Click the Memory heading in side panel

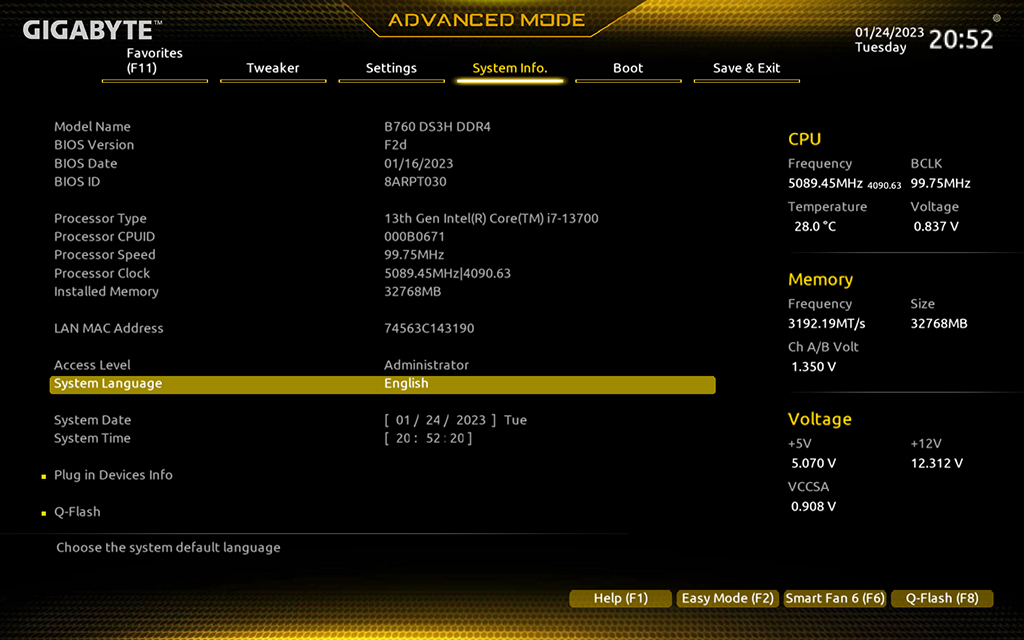(x=820, y=280)
